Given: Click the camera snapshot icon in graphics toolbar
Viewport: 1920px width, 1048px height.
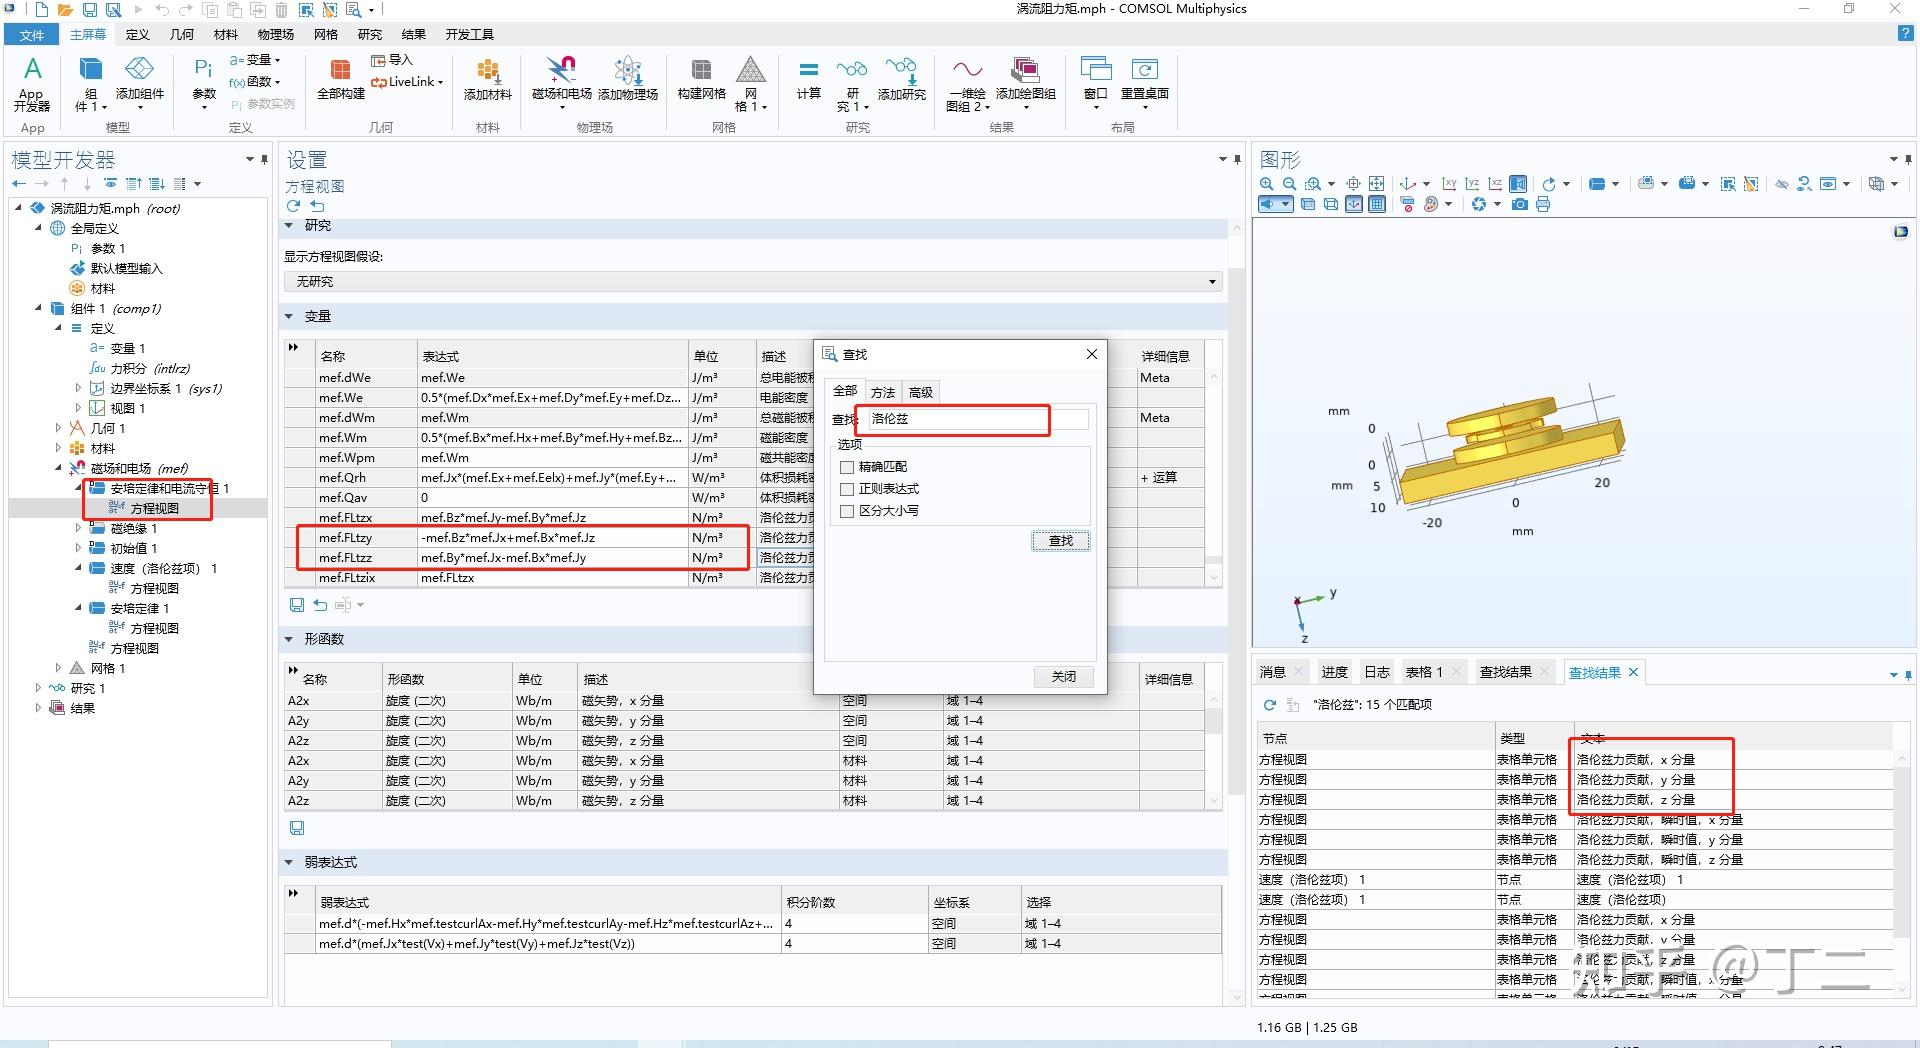Looking at the screenshot, I should coord(1520,204).
